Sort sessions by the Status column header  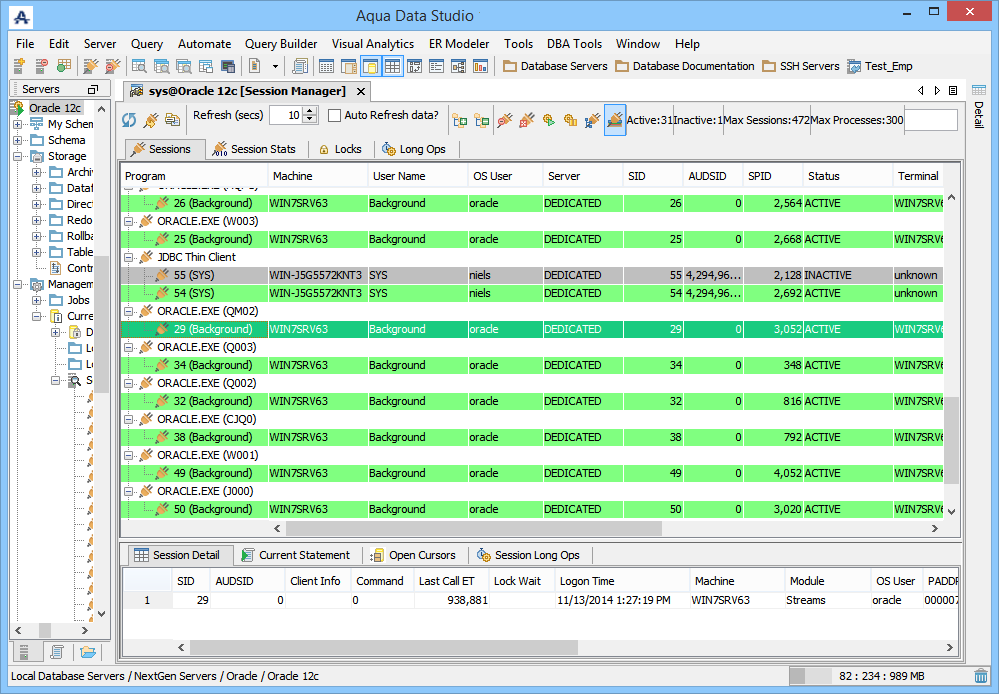[823, 176]
